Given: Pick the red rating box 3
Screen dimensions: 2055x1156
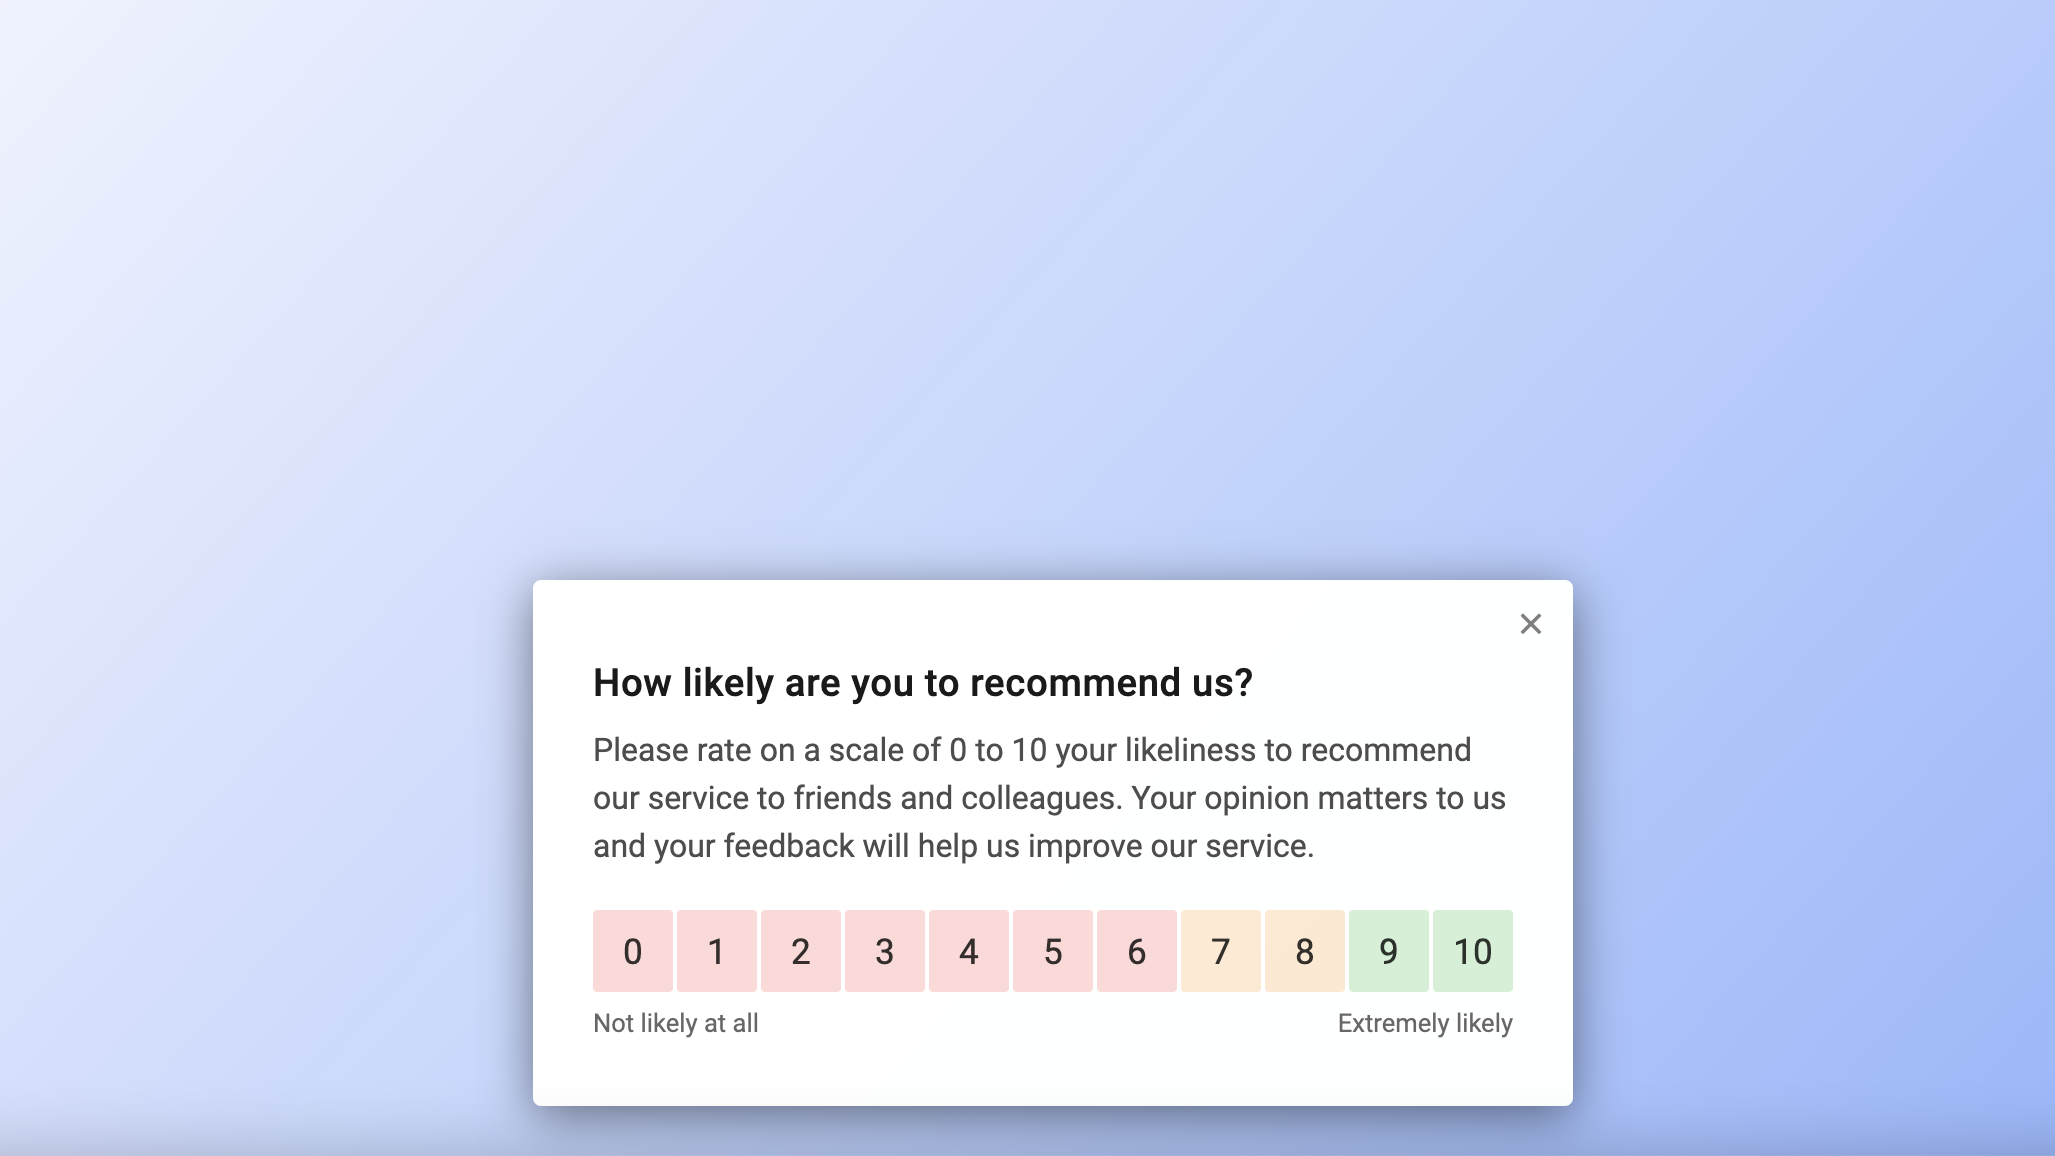Looking at the screenshot, I should tap(885, 951).
